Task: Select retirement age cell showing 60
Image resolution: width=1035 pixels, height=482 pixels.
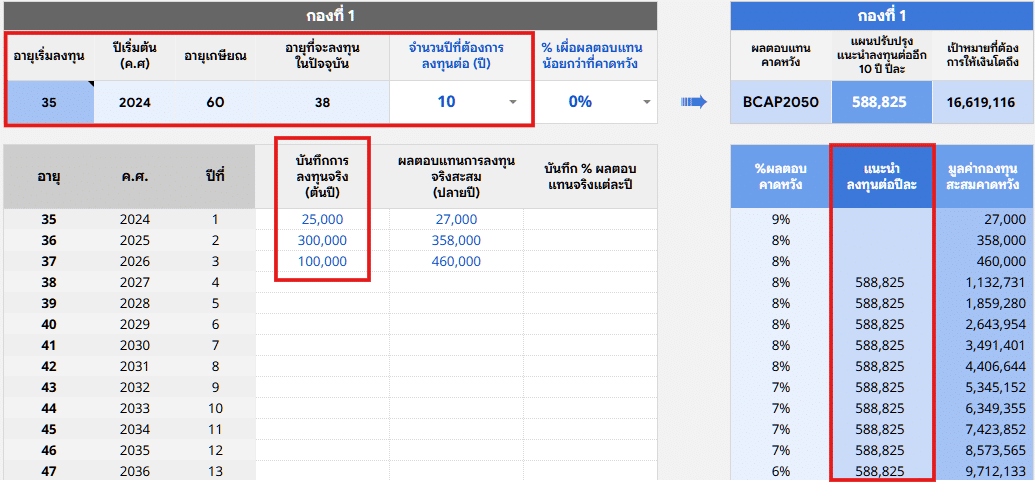Action: point(215,102)
